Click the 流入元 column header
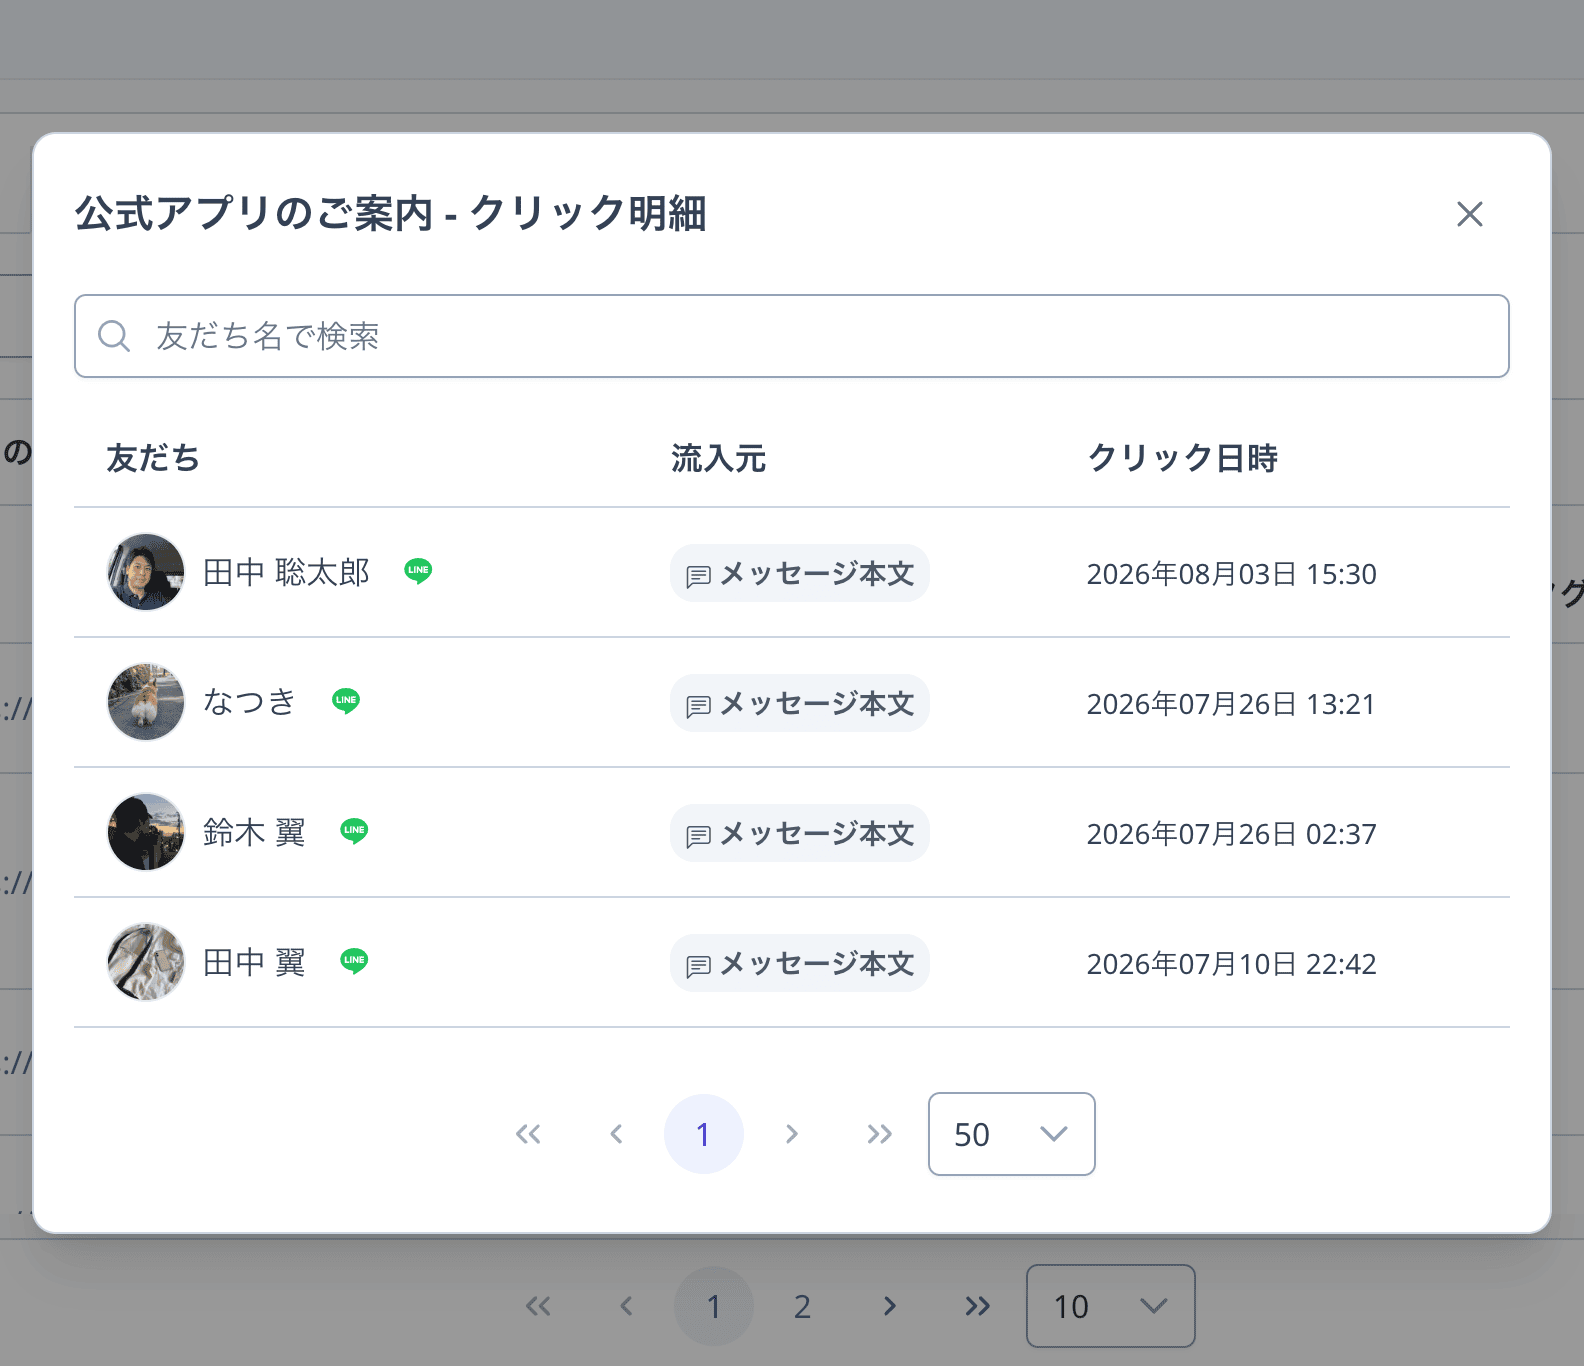1584x1366 pixels. coord(718,458)
